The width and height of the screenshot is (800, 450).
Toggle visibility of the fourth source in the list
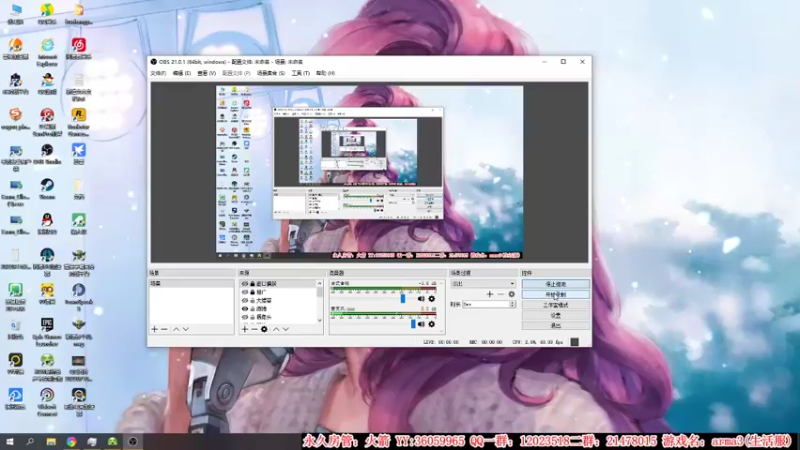245,309
